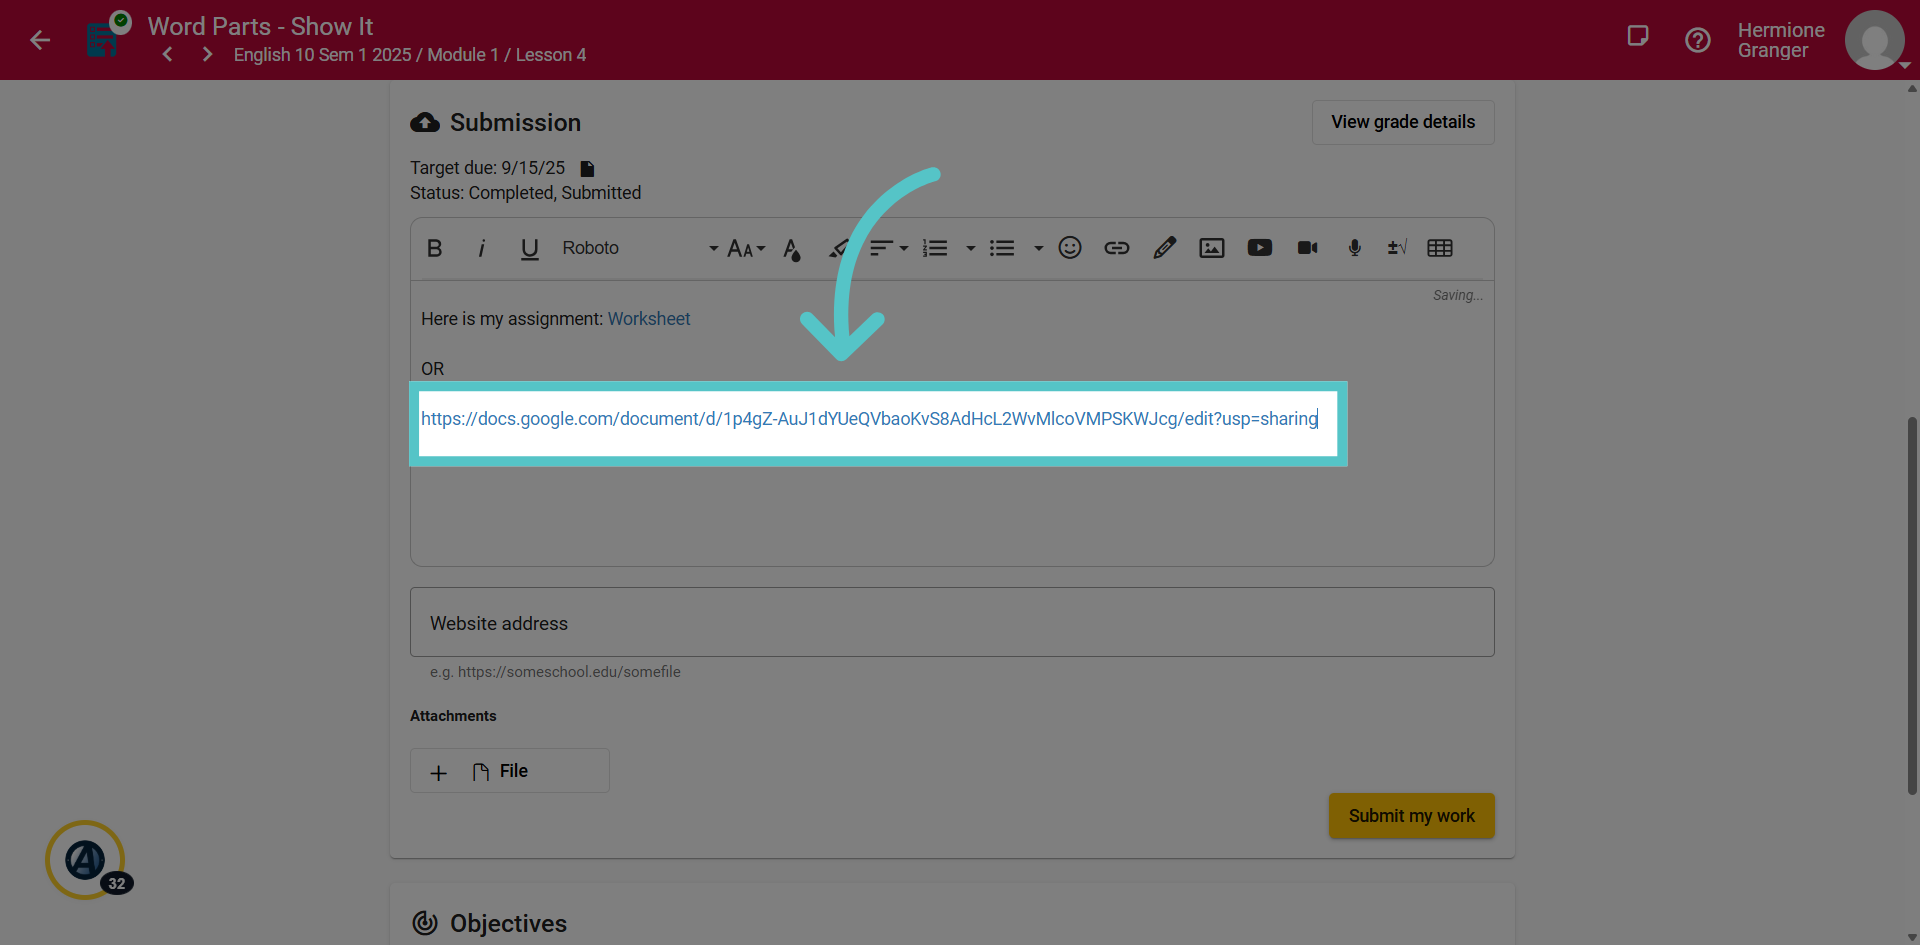Open the notes icon in header

point(1638,37)
